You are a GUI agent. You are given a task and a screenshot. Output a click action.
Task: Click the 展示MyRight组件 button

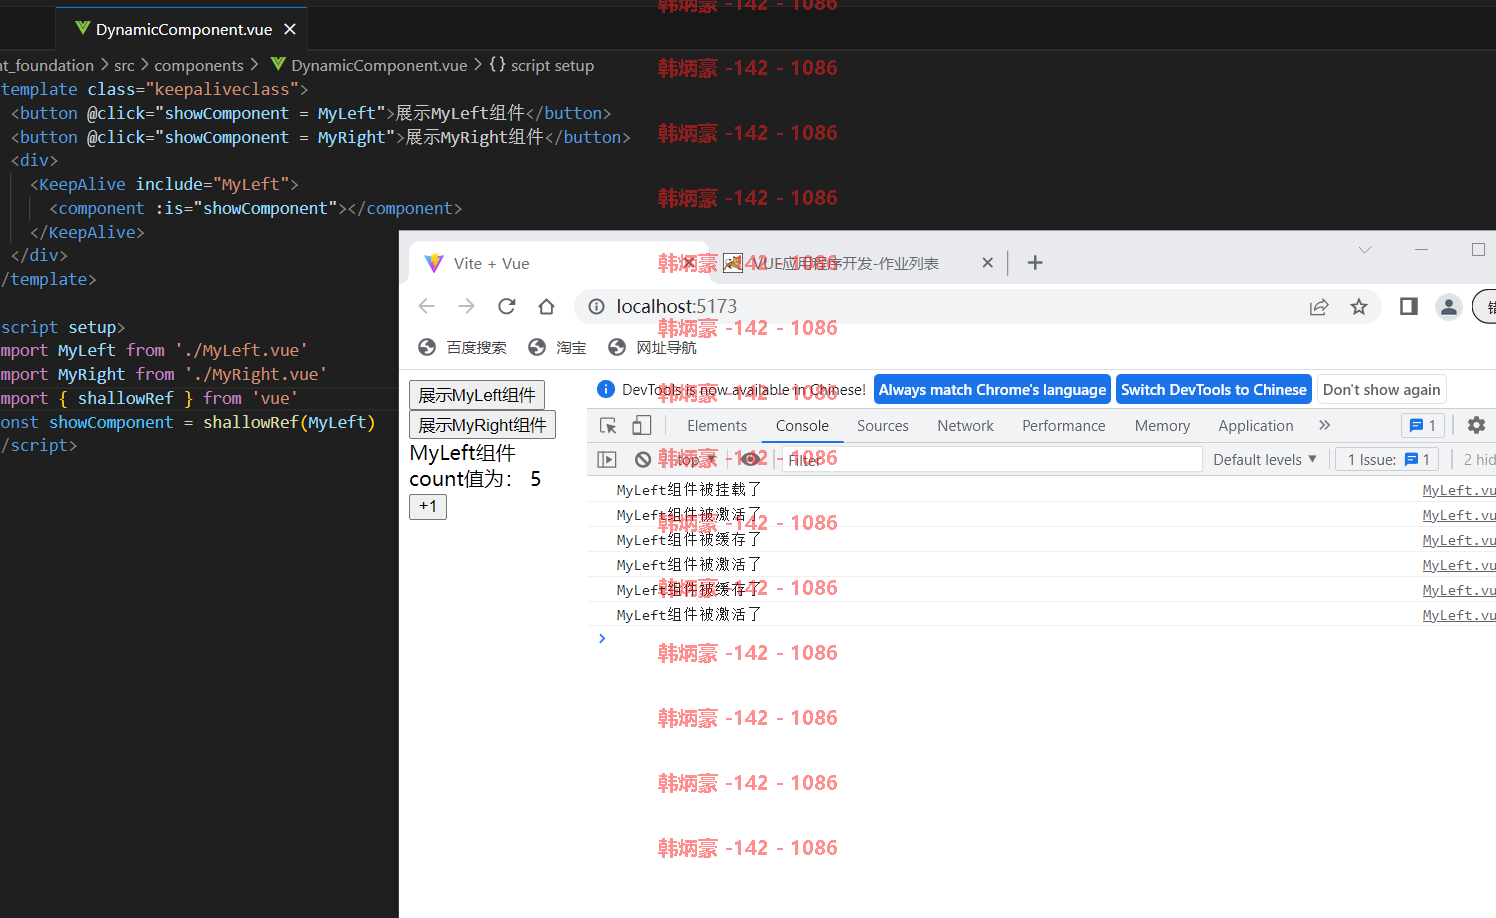(482, 425)
